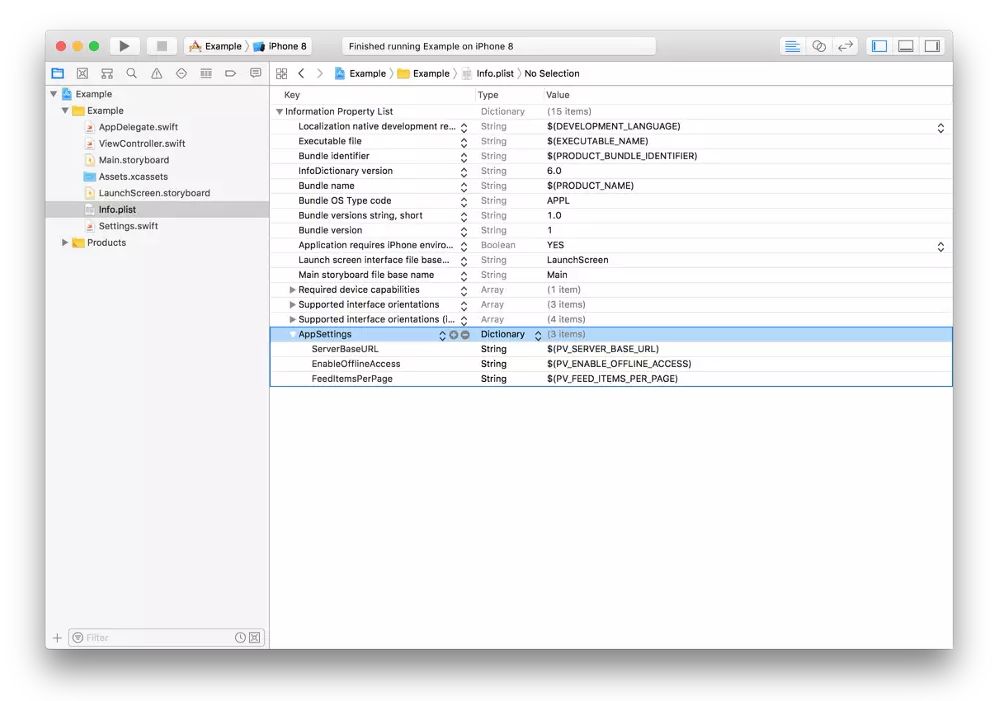The image size is (996, 701).
Task: Open the Find navigator magnifier icon
Action: click(131, 73)
